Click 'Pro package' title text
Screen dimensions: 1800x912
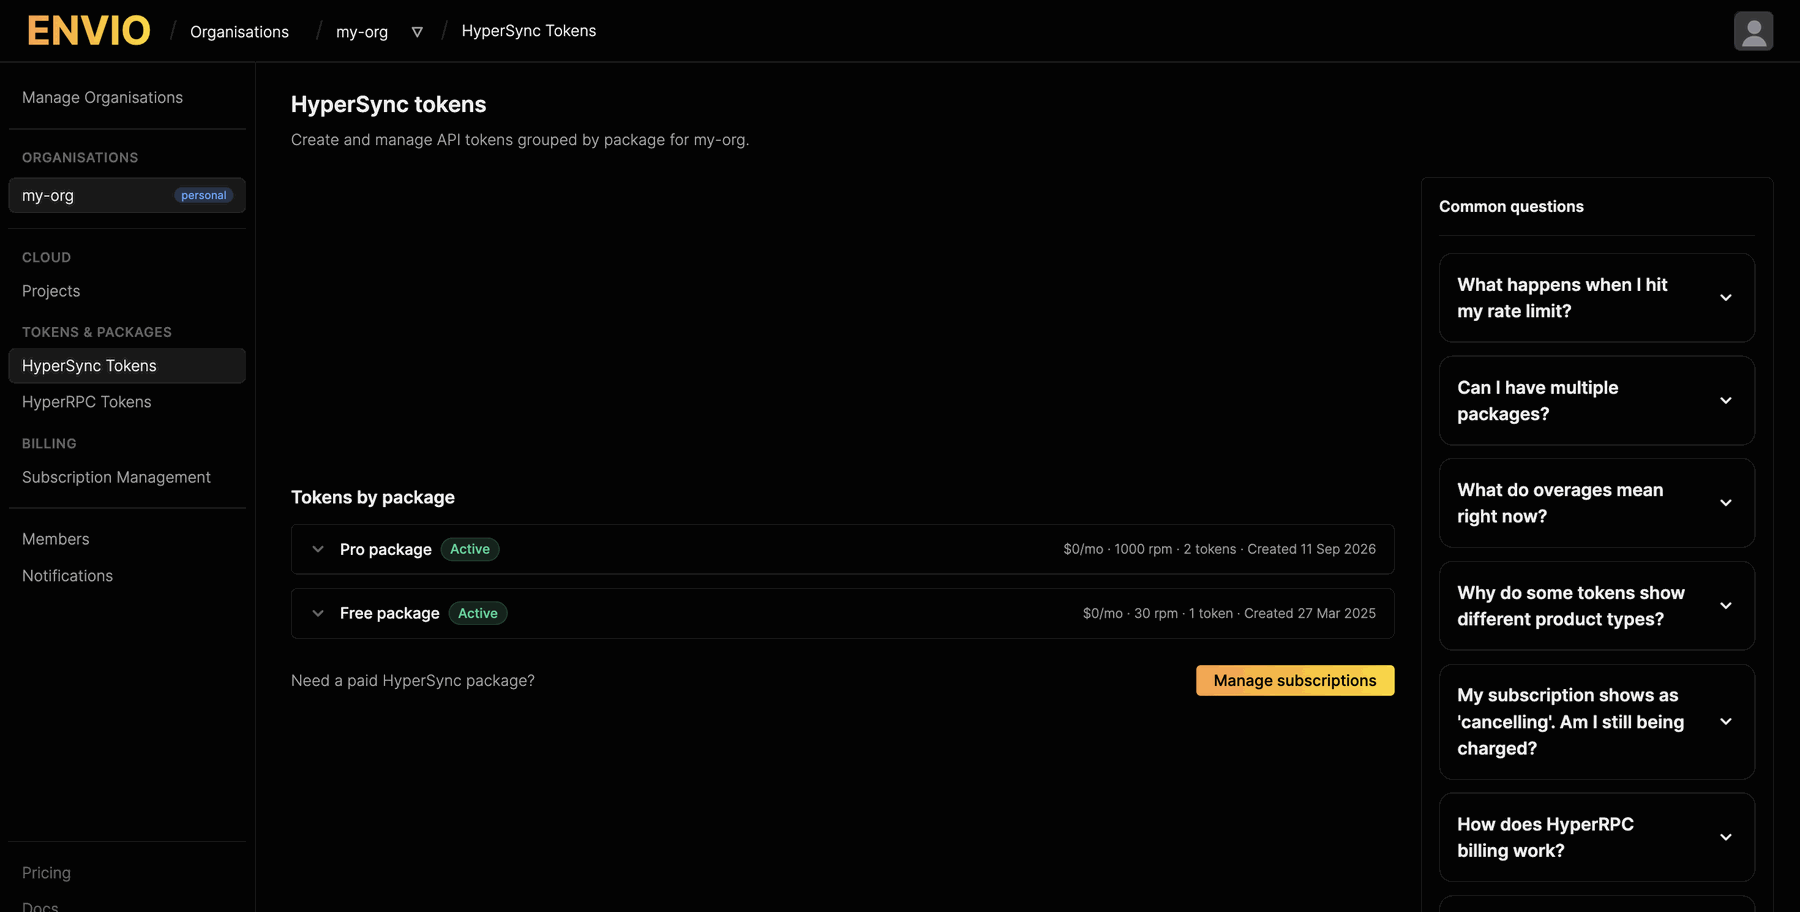pyautogui.click(x=386, y=549)
